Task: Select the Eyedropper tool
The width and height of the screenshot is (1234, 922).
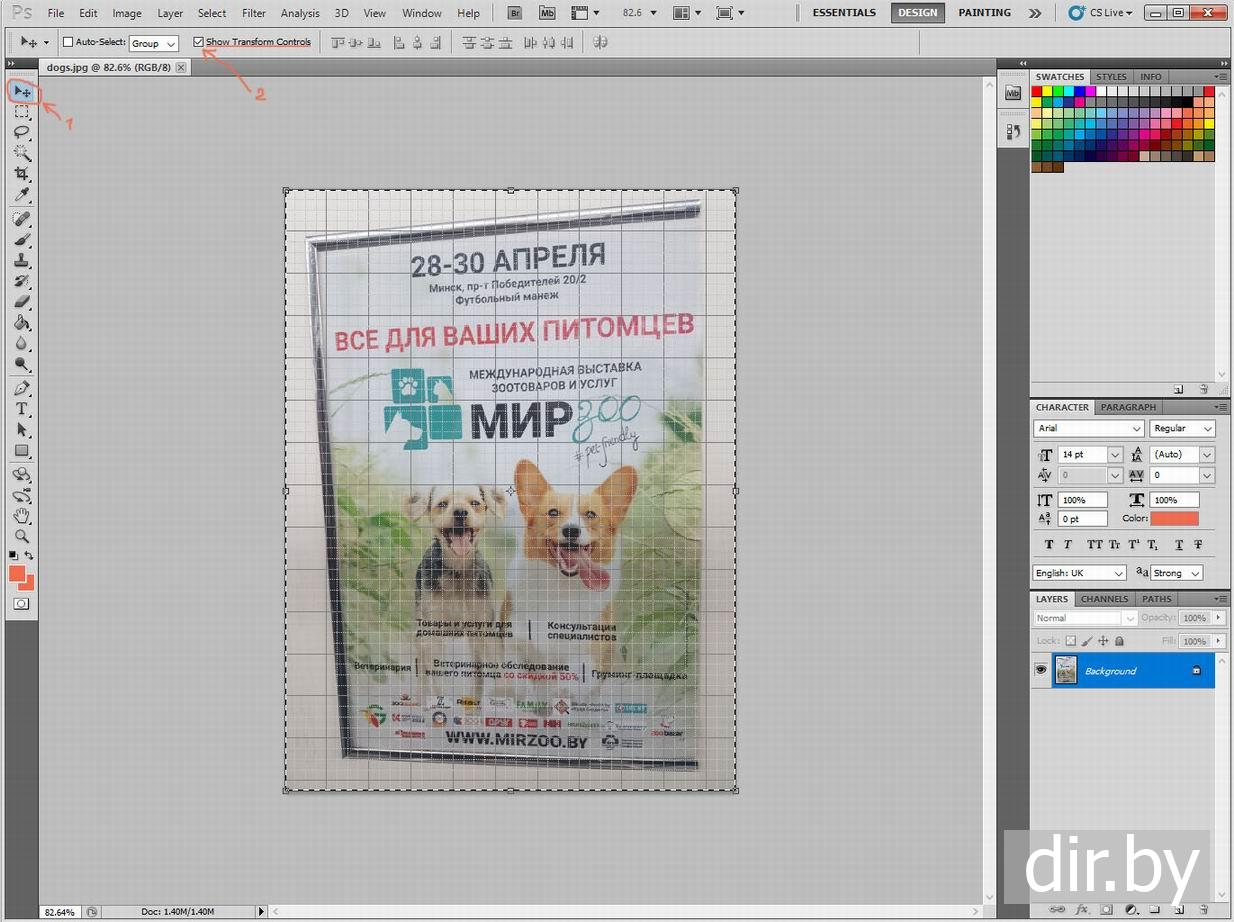Action: 22,195
